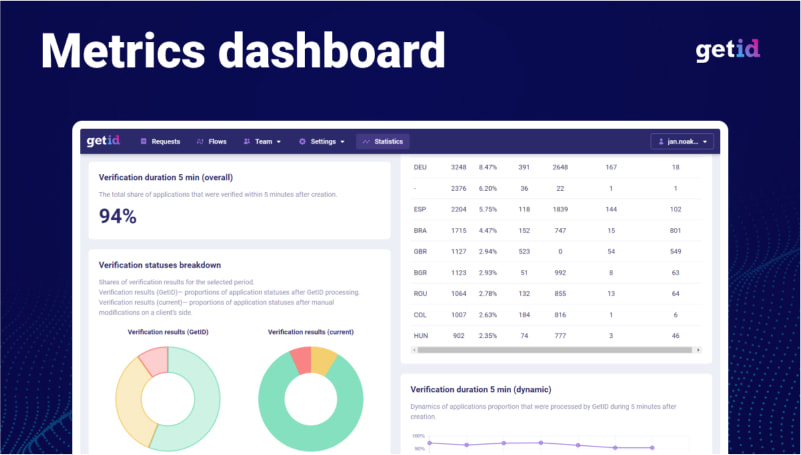The height and width of the screenshot is (455, 801).
Task: Click the user avatar icon beside jan.noak
Action: coord(661,141)
